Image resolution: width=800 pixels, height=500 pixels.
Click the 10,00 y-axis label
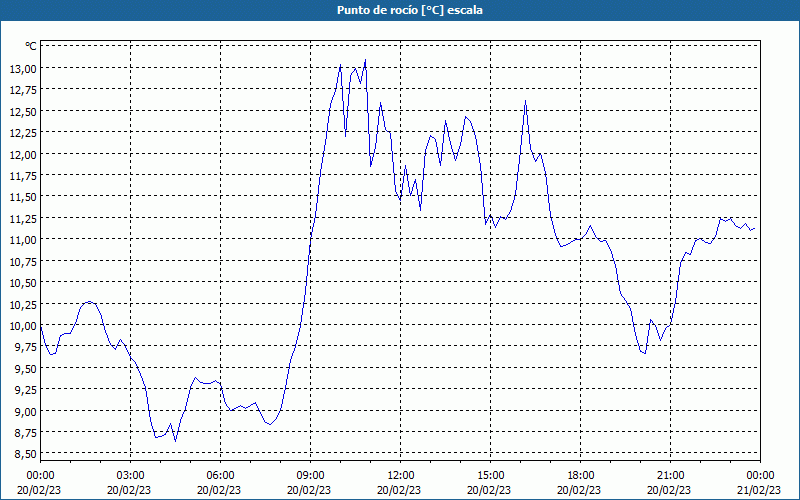coord(23,326)
